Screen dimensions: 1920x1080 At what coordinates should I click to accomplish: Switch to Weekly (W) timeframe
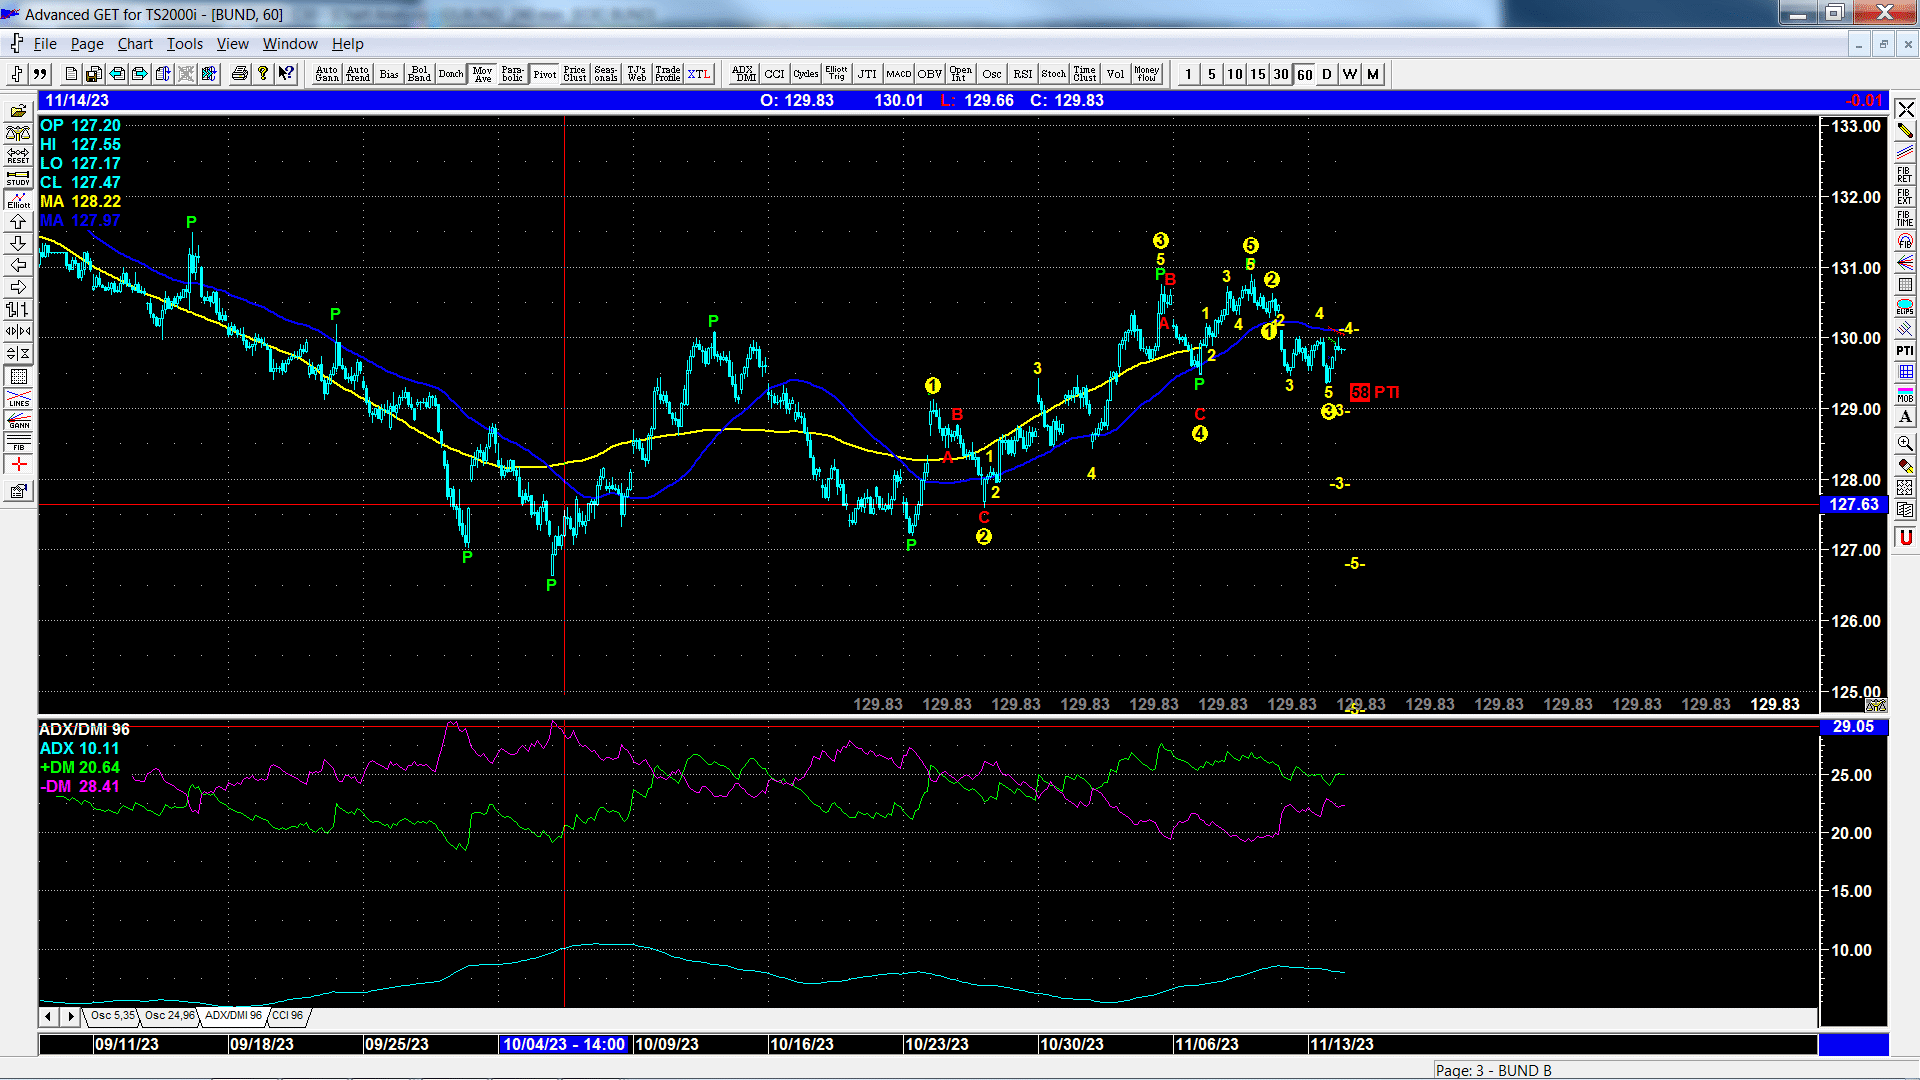1350,74
